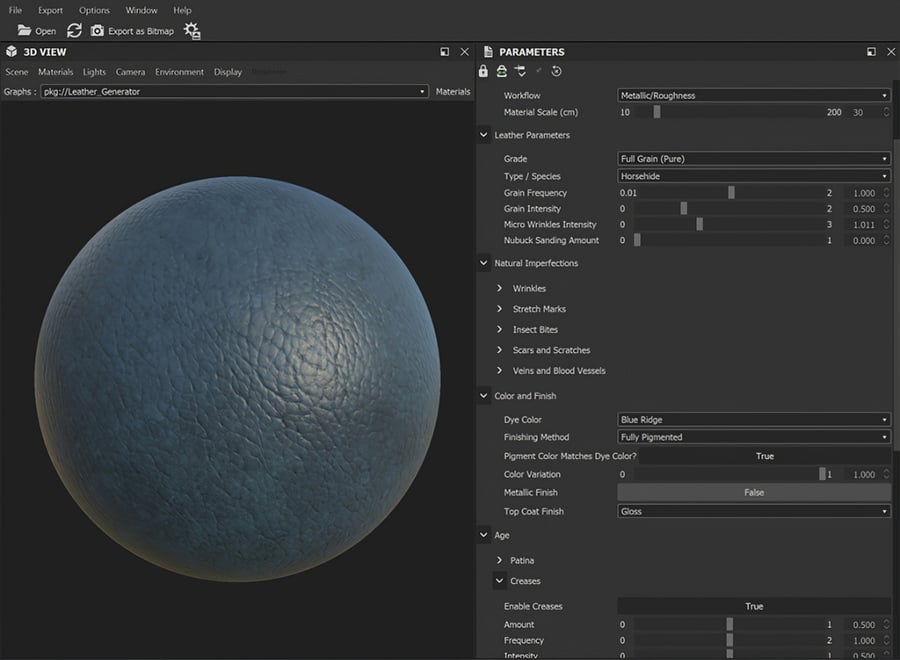This screenshot has width=900, height=660.
Task: Click the refresh graph icon in the toolbar
Action: [x=74, y=30]
